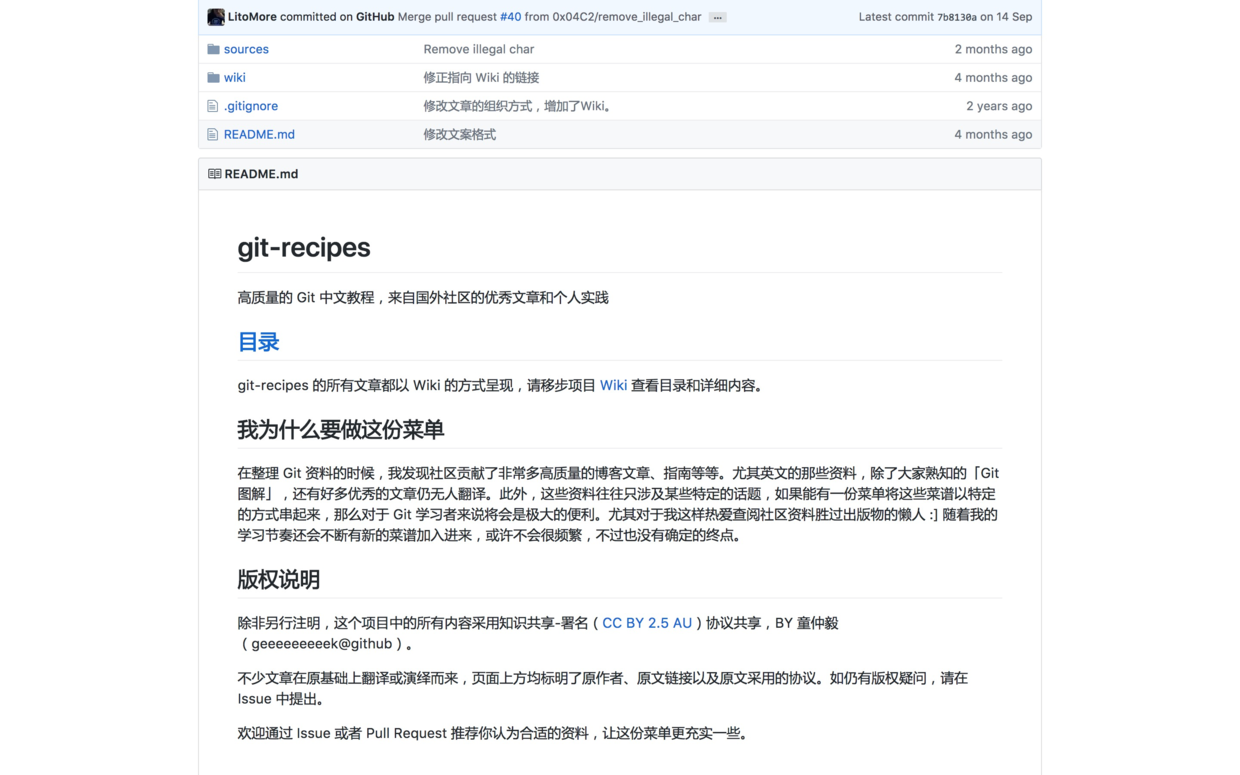Open the sources directory

(246, 49)
